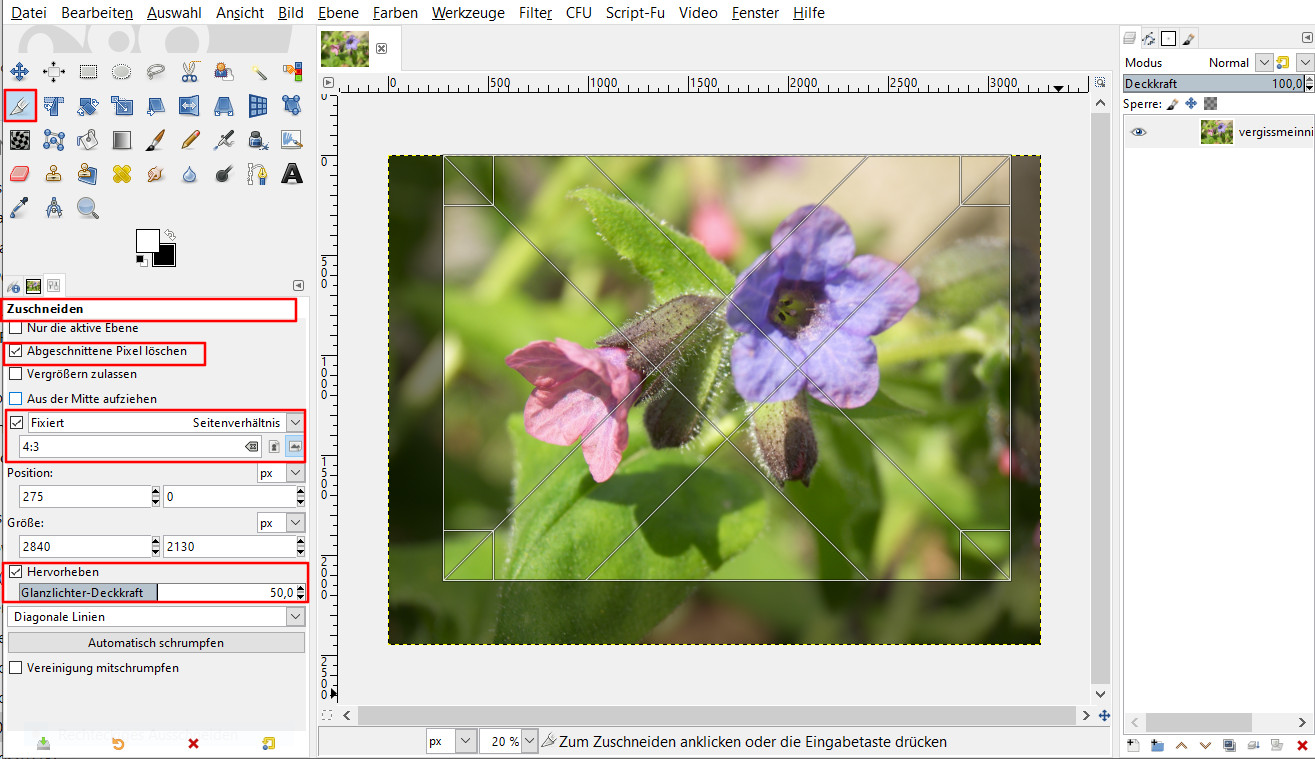This screenshot has width=1315, height=759.
Task: Select the Paintbrush tool
Action: click(155, 140)
